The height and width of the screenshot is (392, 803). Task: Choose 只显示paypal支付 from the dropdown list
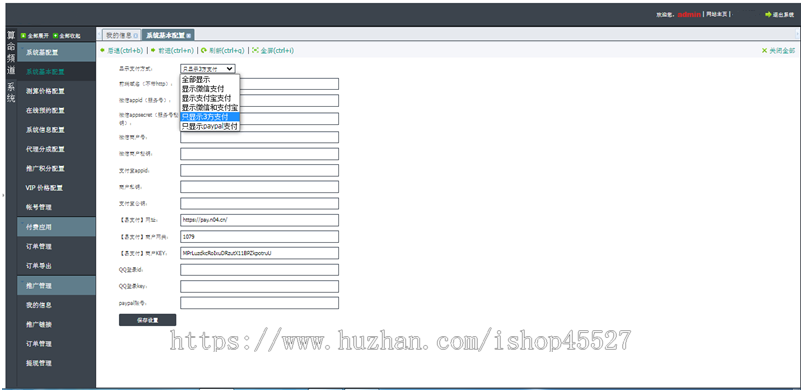coord(209,126)
